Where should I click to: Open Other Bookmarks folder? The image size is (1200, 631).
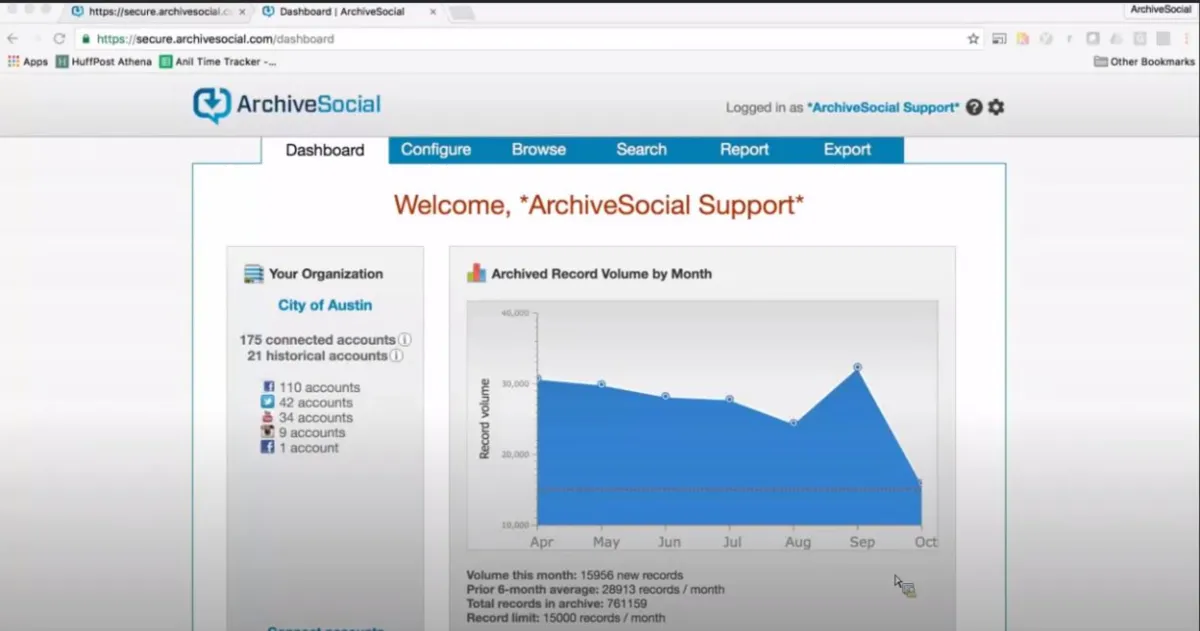[x=1144, y=62]
